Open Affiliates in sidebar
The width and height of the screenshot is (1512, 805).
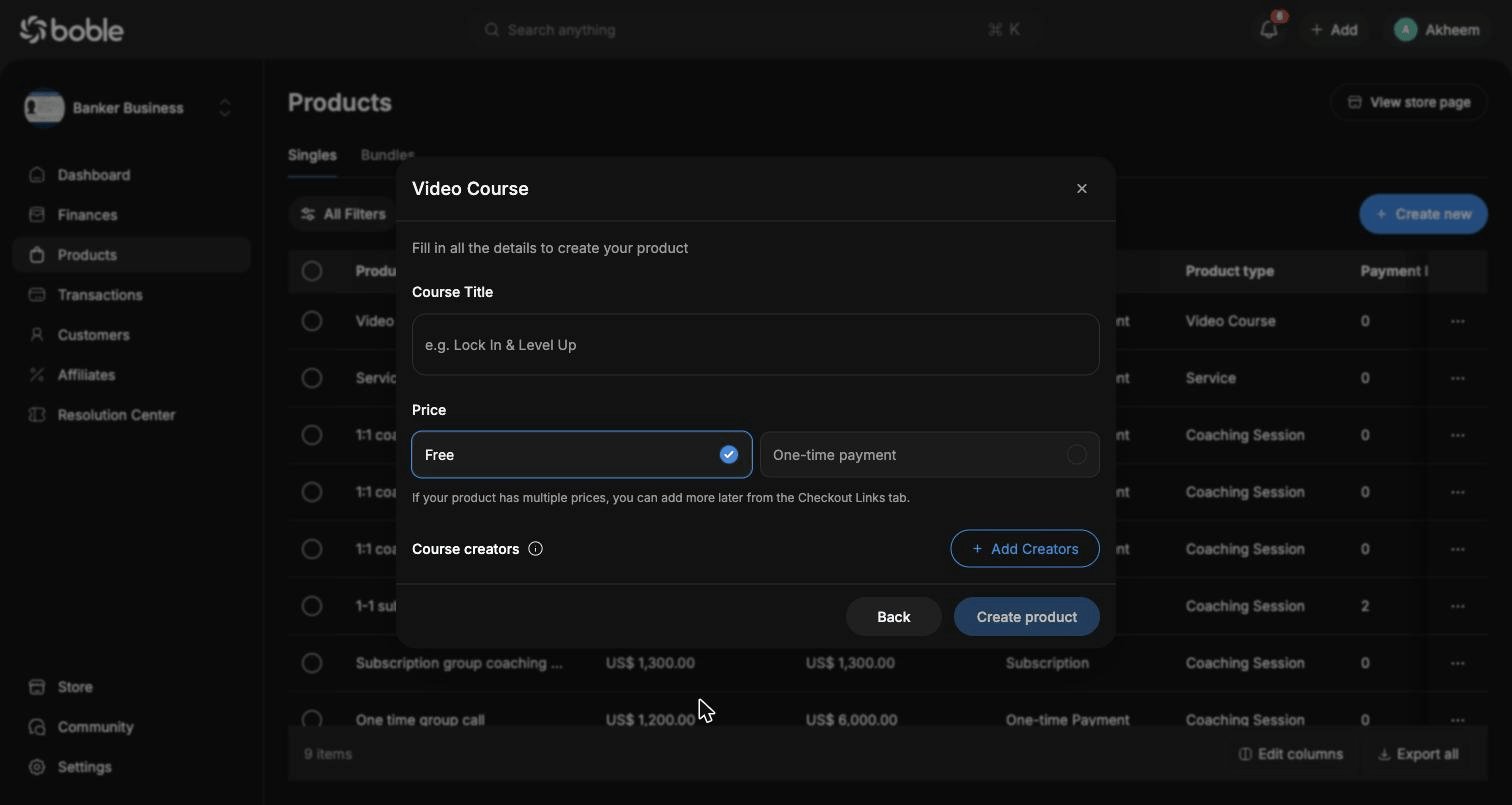[131, 375]
